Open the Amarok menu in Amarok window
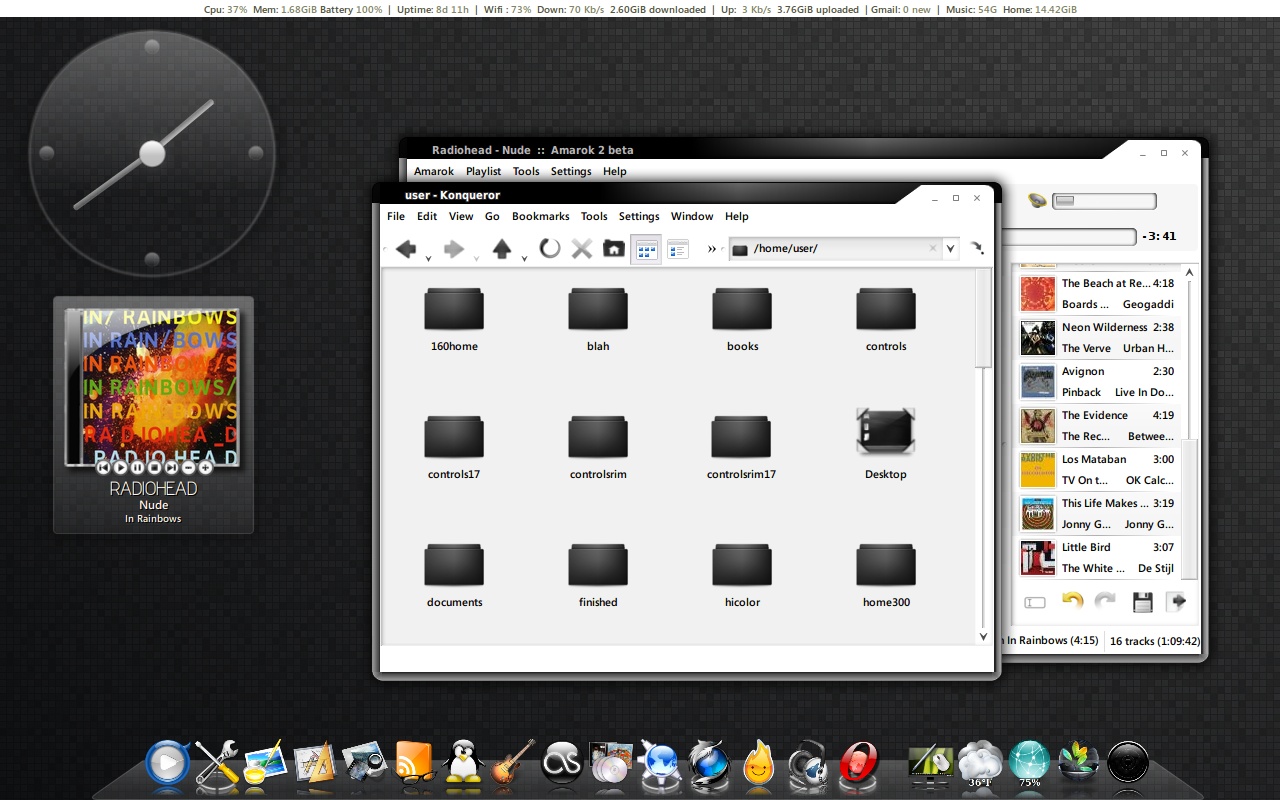The image size is (1280, 800). tap(434, 171)
